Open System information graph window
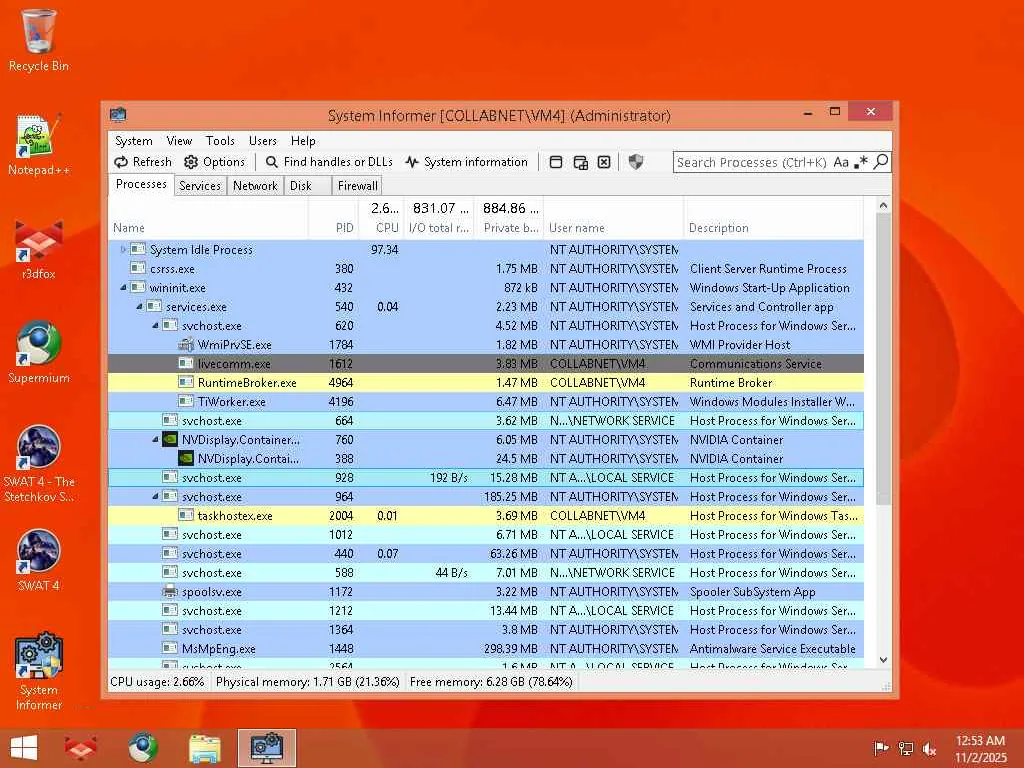Image resolution: width=1024 pixels, height=768 pixels. point(466,162)
